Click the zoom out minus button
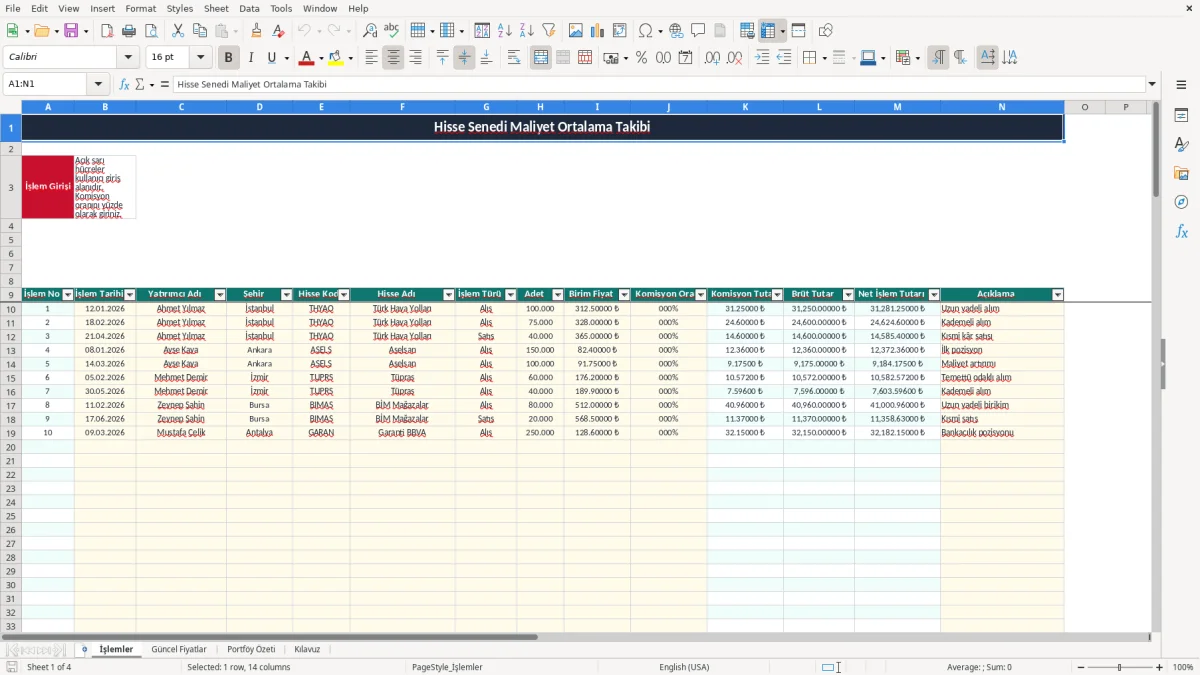 1081,667
